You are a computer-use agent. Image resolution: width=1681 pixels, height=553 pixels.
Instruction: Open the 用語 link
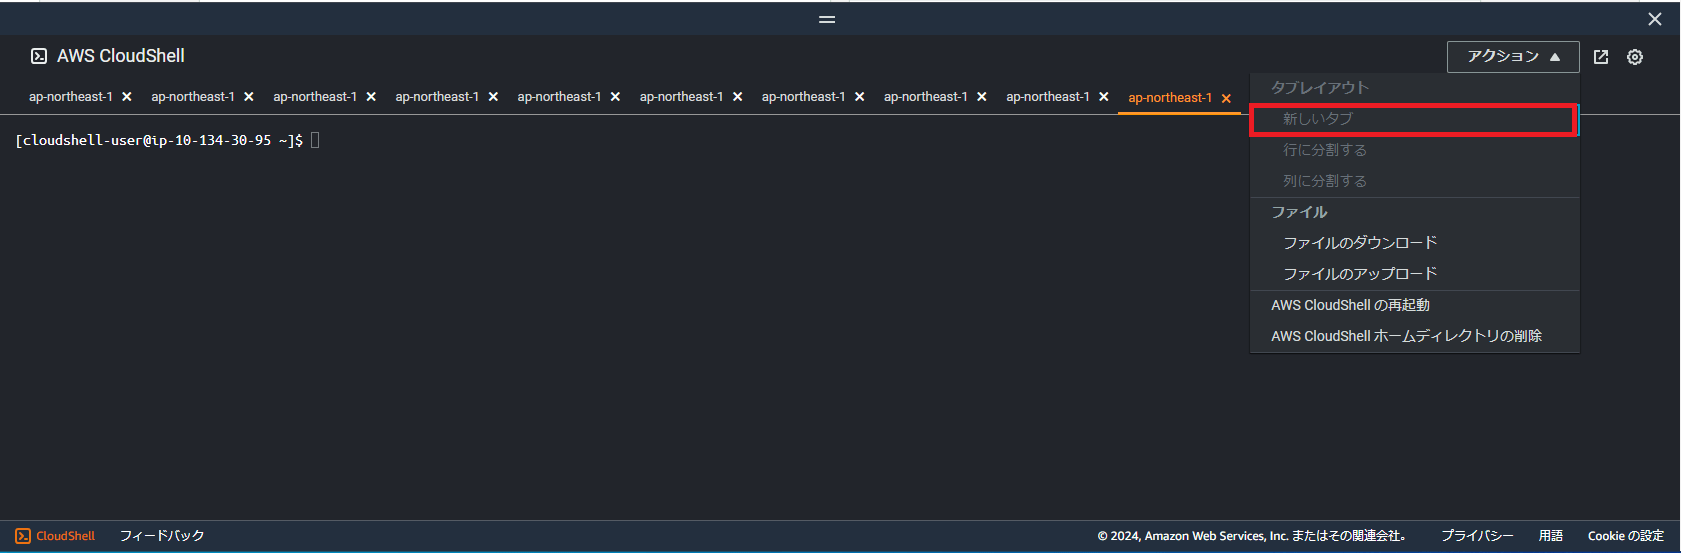[1551, 536]
